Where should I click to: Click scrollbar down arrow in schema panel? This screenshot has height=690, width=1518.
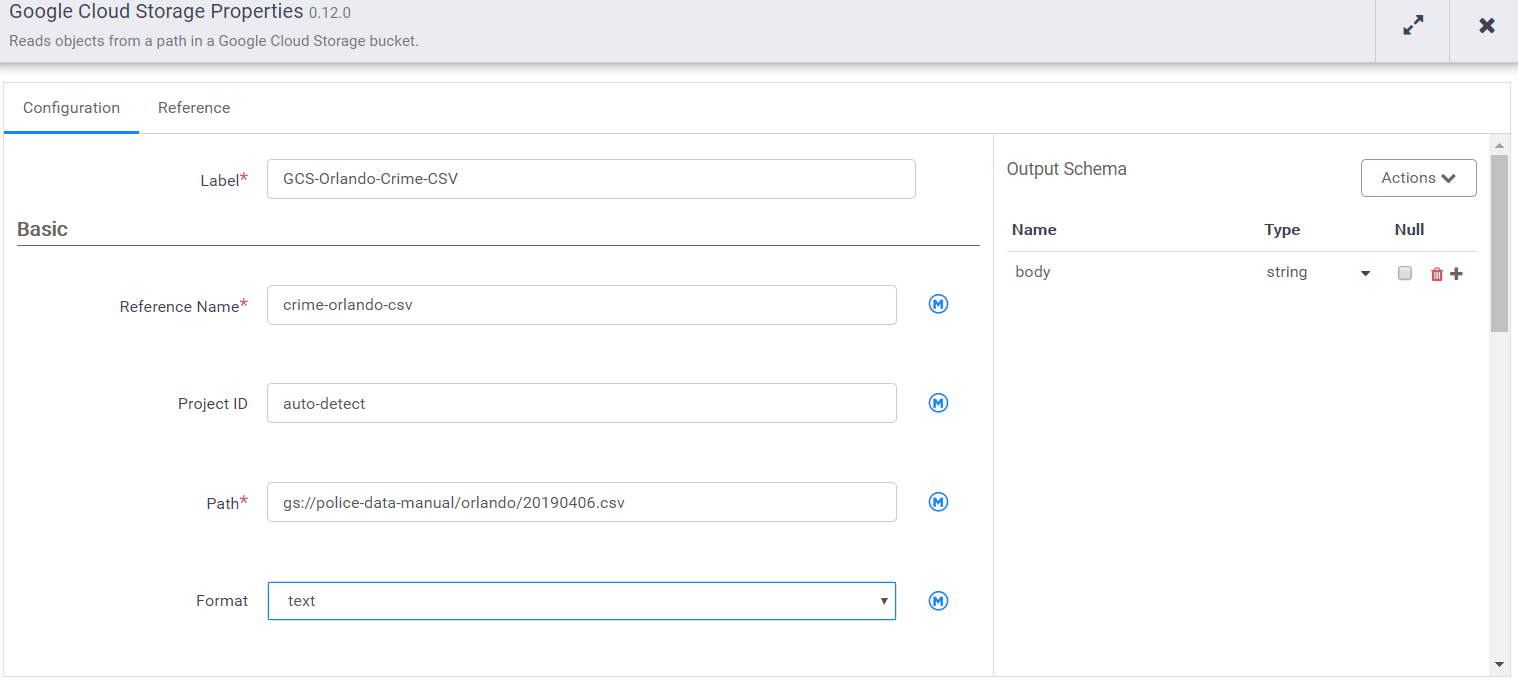pyautogui.click(x=1498, y=663)
